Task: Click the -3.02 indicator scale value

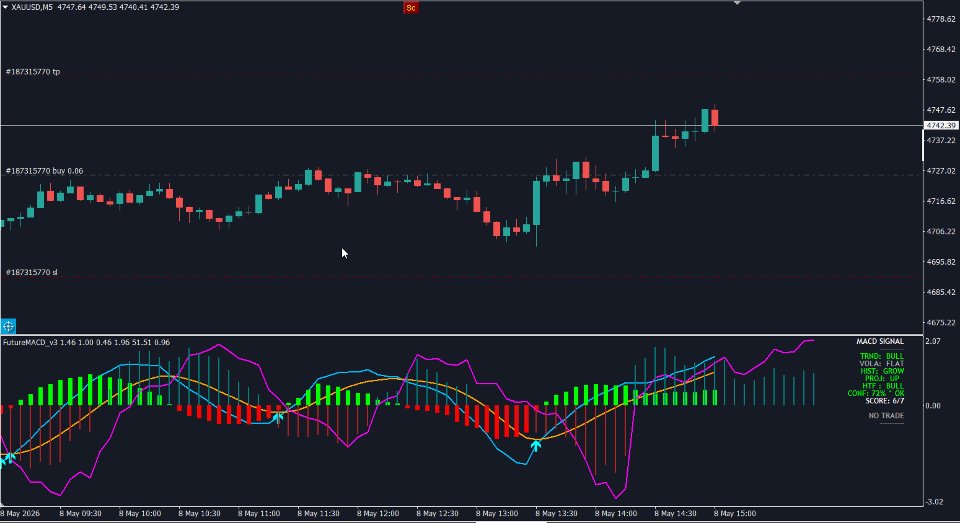Action: (934, 502)
